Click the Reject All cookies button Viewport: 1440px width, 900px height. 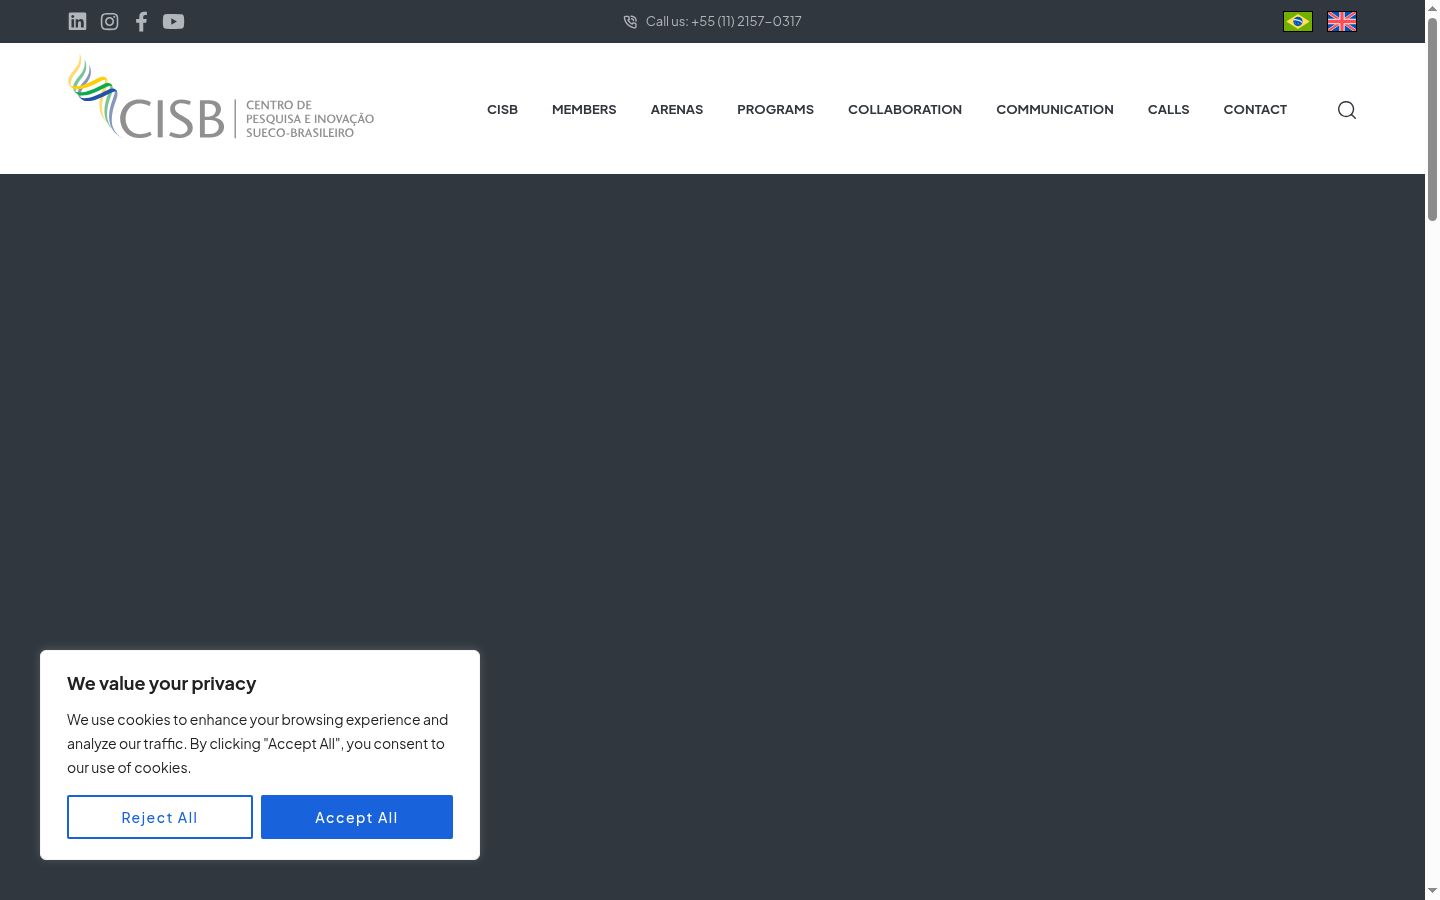pos(160,817)
